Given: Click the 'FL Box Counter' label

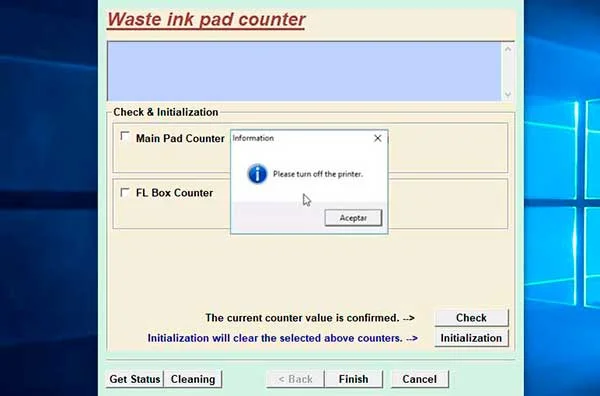Looking at the screenshot, I should (174, 192).
